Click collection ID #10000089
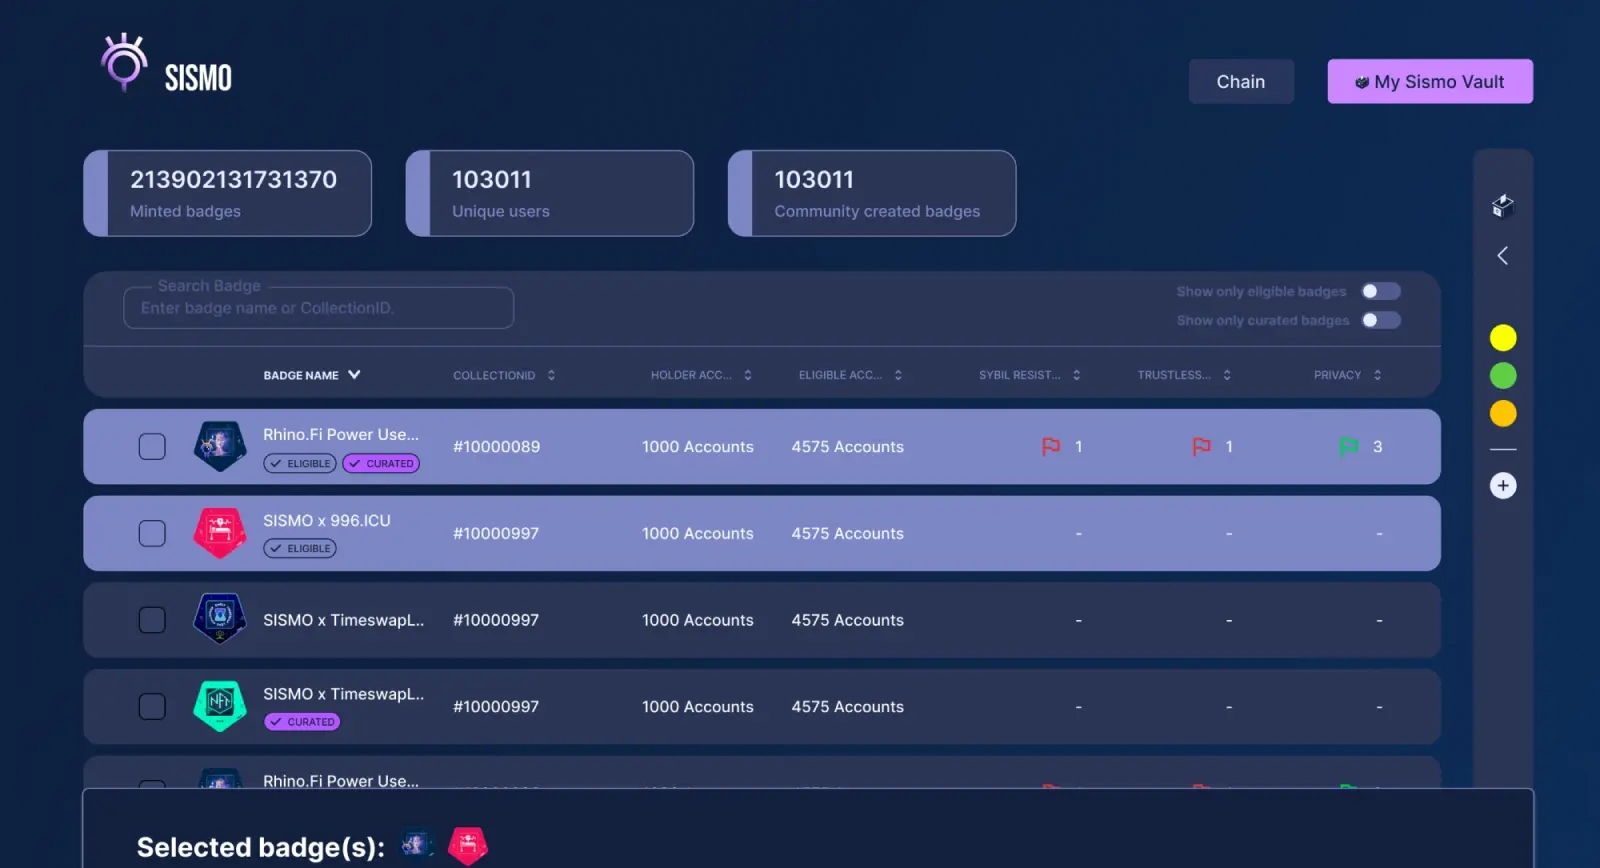1600x868 pixels. (496, 447)
